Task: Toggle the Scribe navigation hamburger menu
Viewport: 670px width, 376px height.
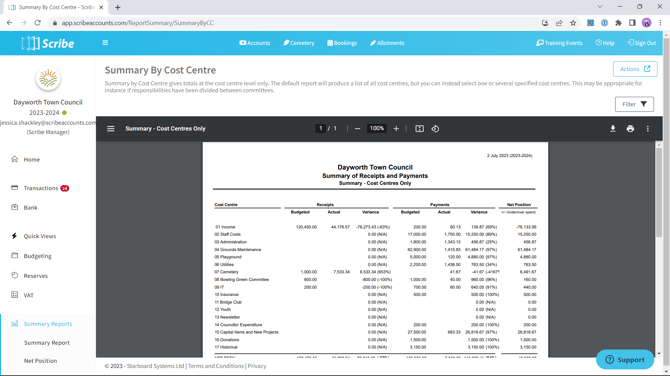Action: coord(105,43)
